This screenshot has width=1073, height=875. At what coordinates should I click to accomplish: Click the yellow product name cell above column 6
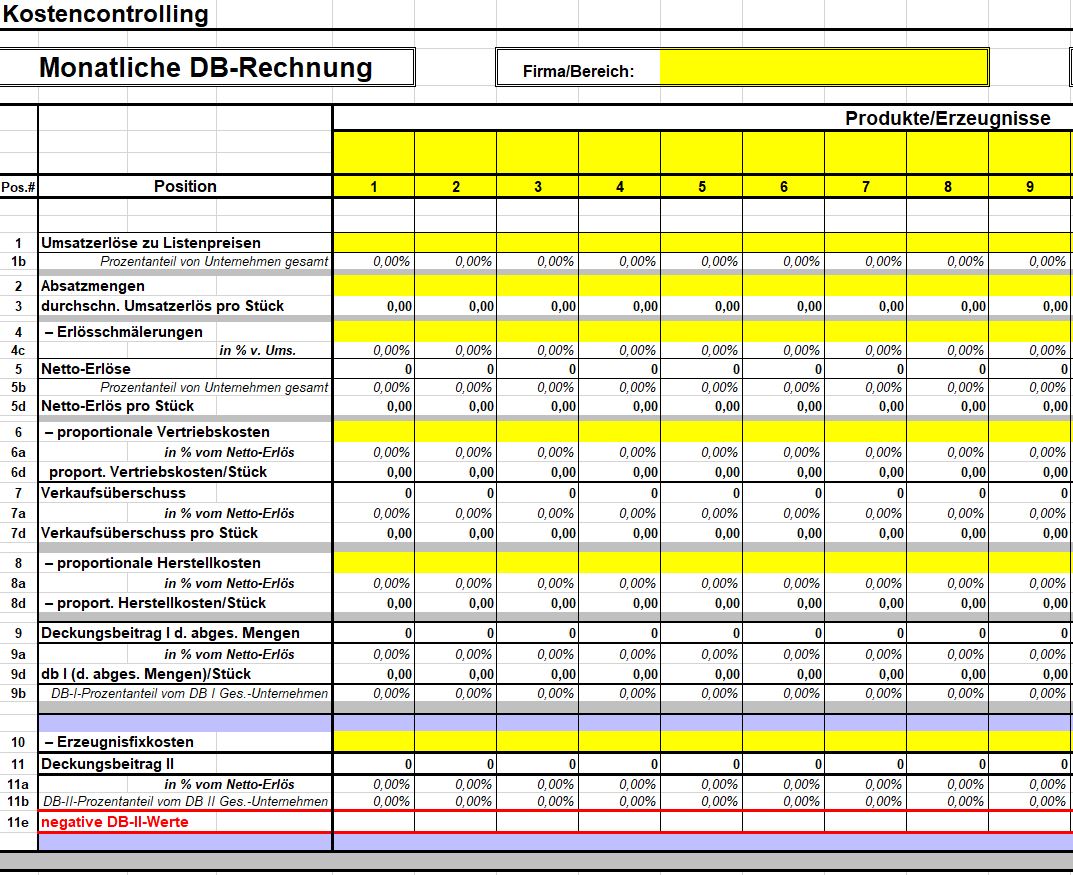[784, 153]
